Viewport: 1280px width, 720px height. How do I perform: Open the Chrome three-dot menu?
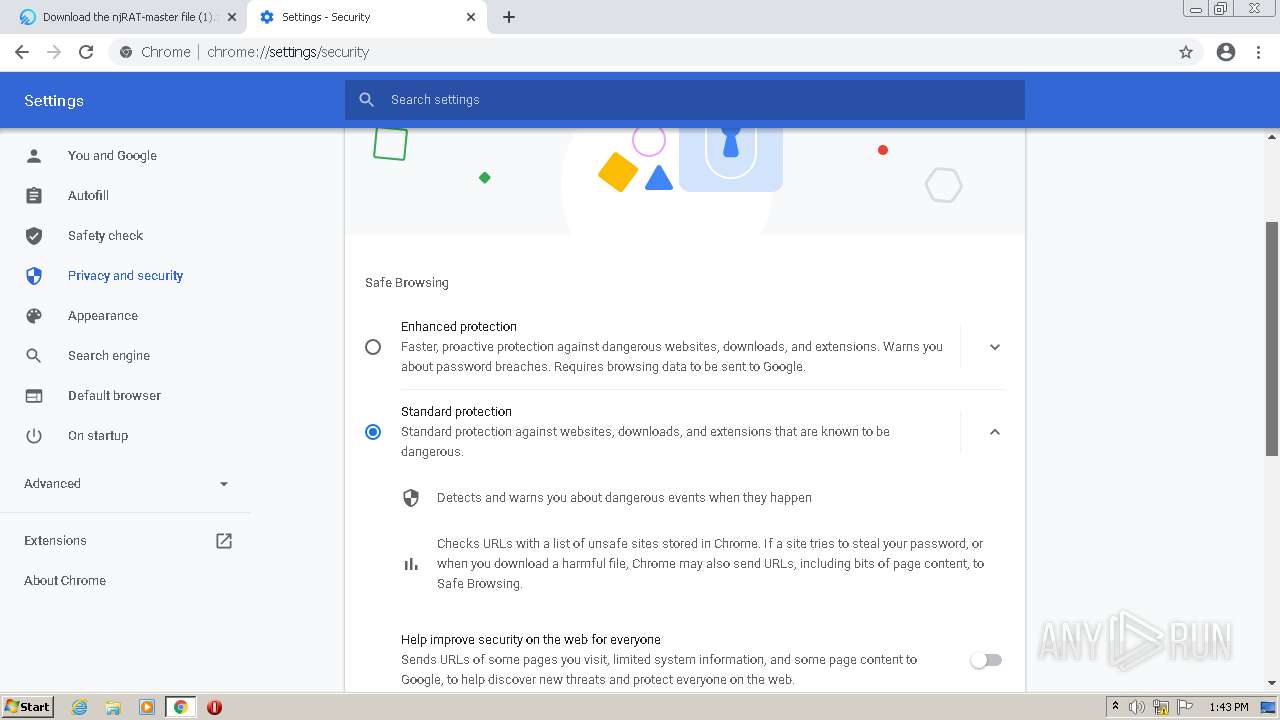[x=1259, y=52]
